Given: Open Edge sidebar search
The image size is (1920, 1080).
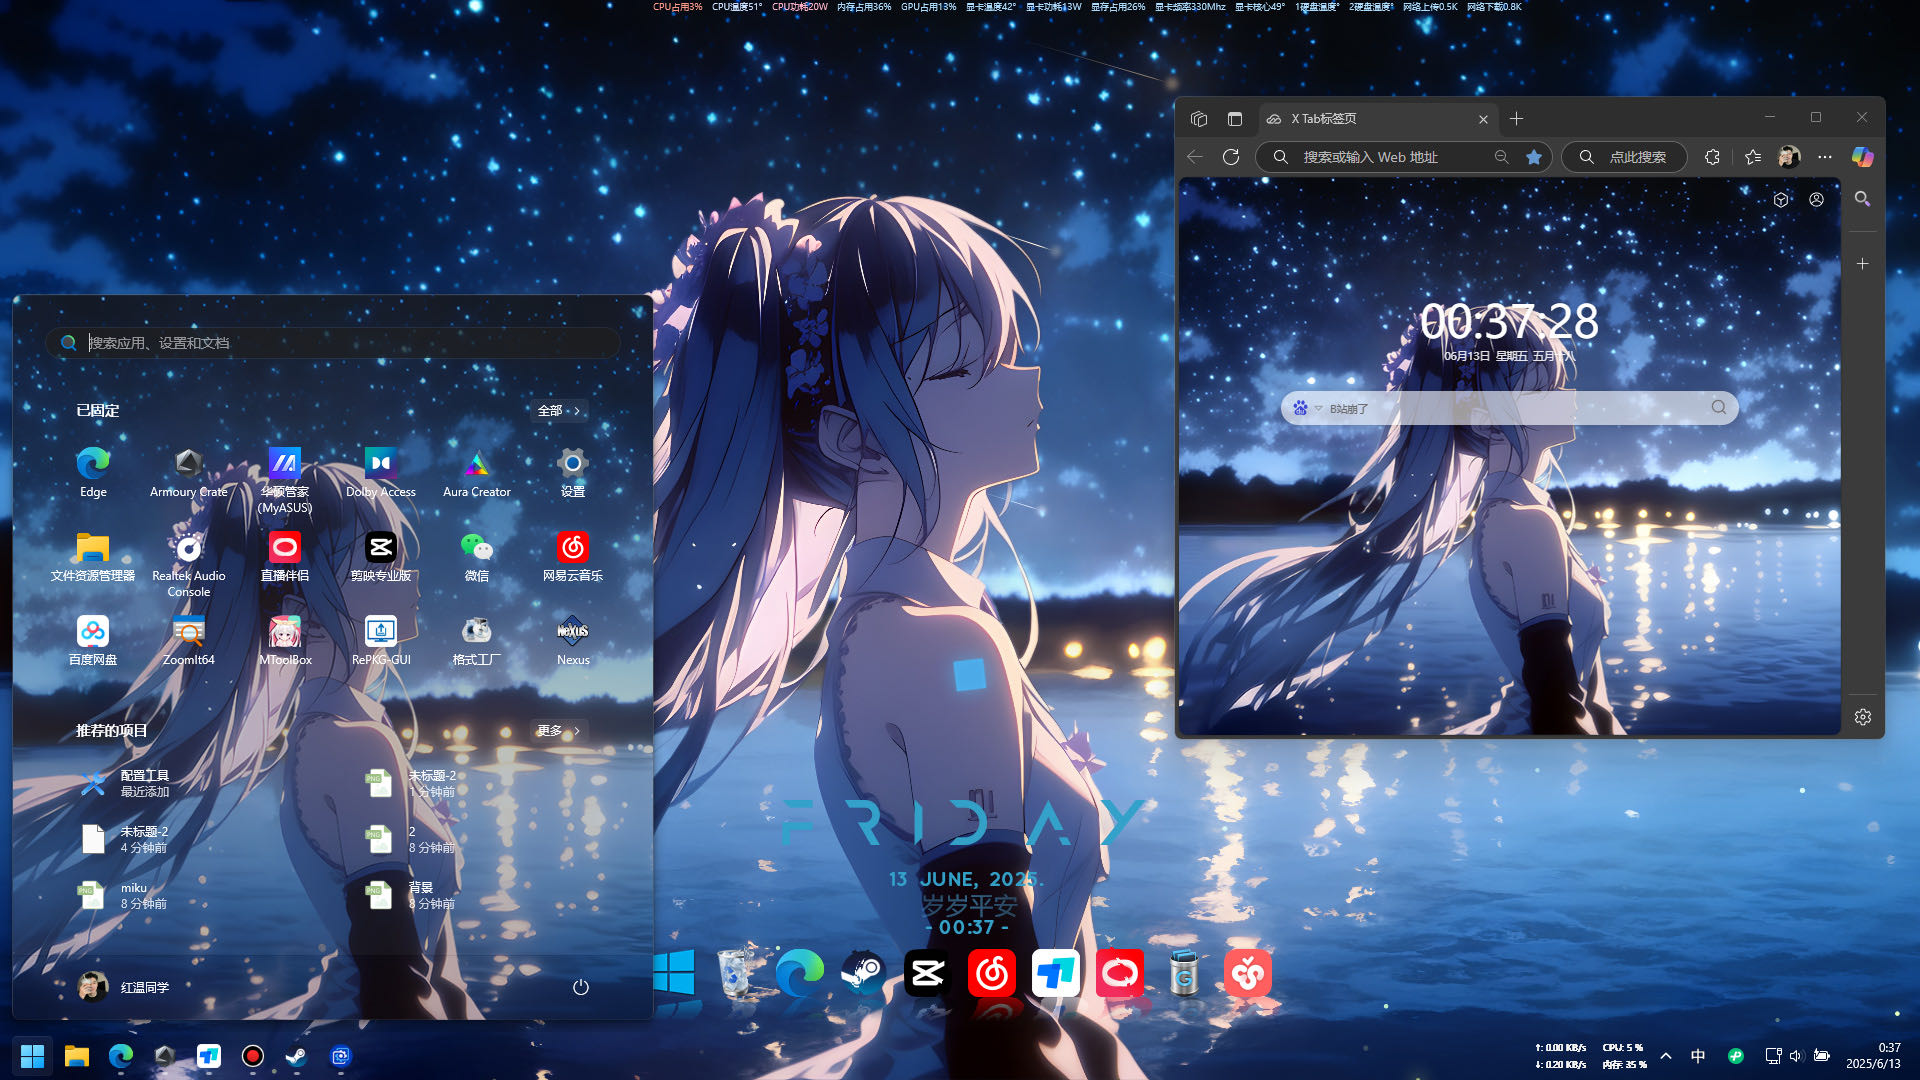Looking at the screenshot, I should tap(1862, 199).
